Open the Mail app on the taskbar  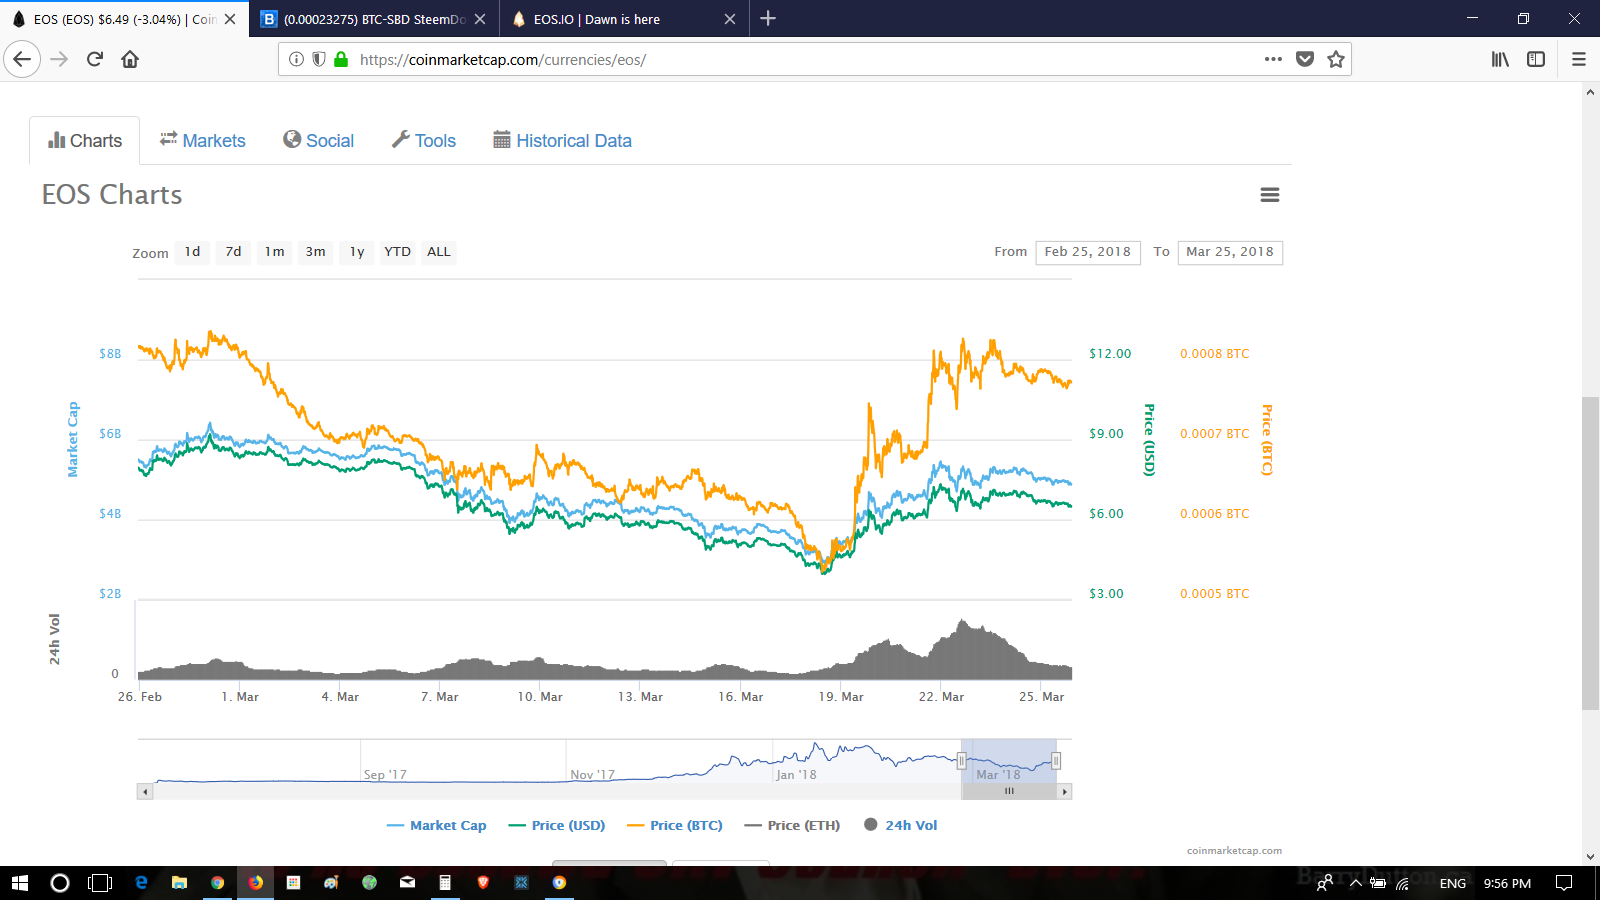(407, 883)
